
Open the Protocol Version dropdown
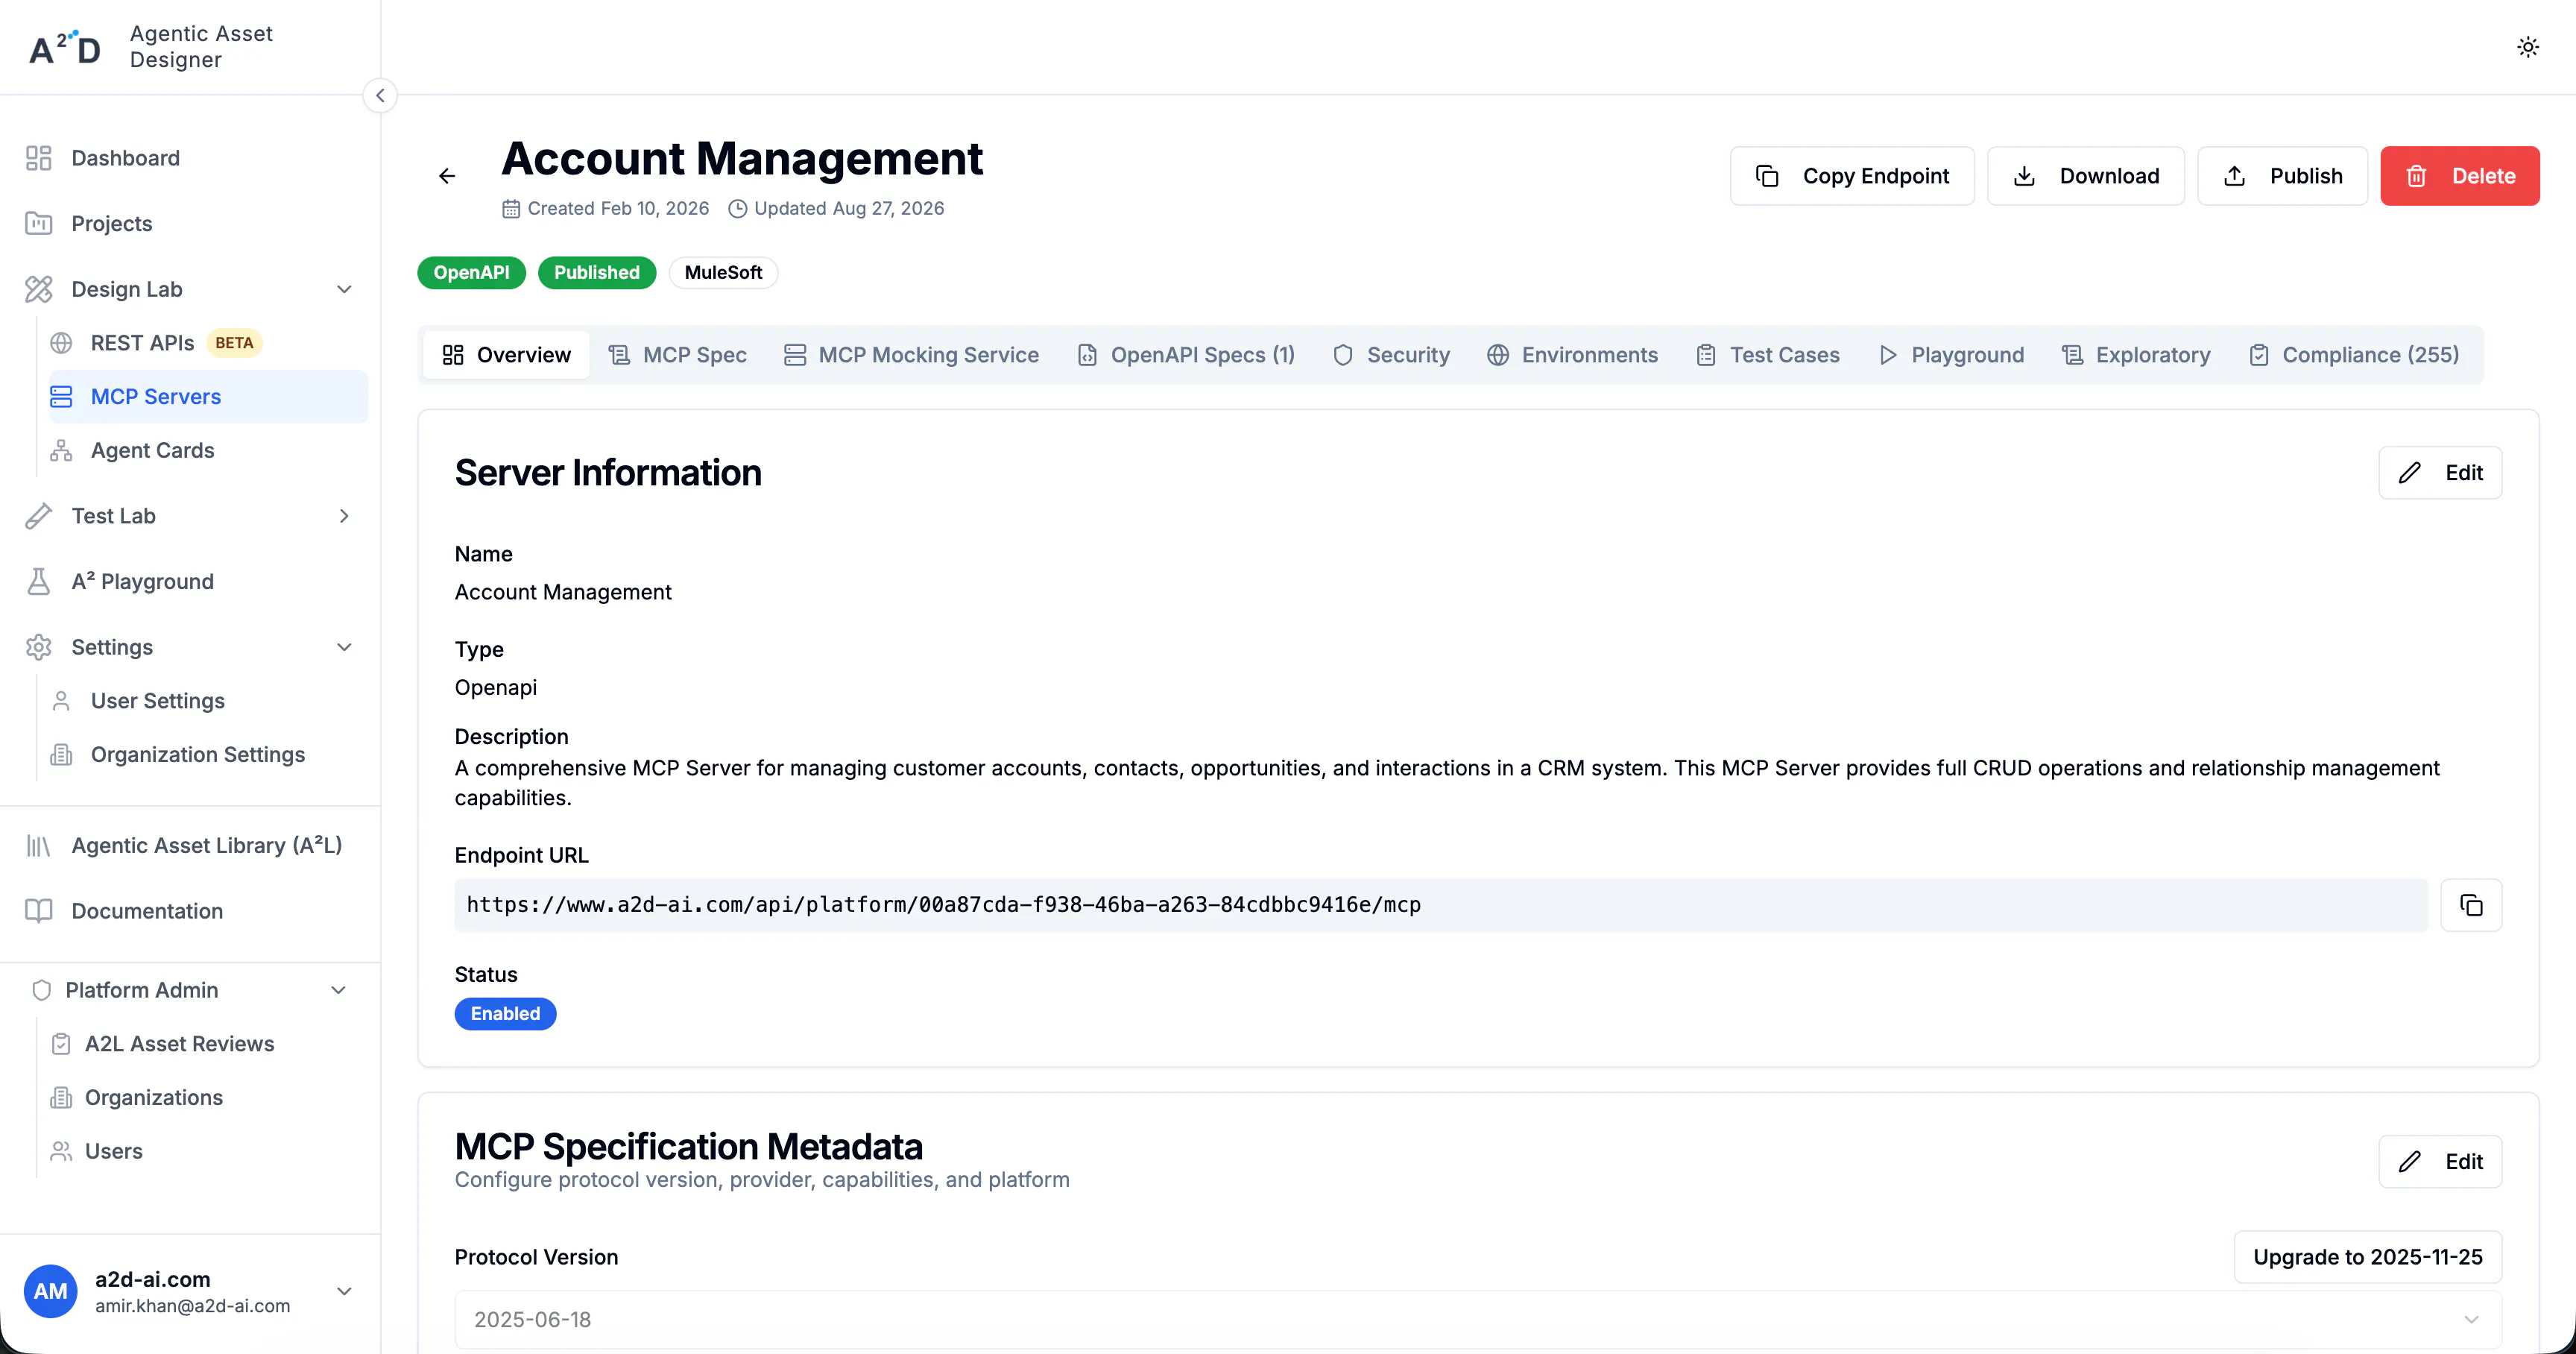(x=1478, y=1320)
